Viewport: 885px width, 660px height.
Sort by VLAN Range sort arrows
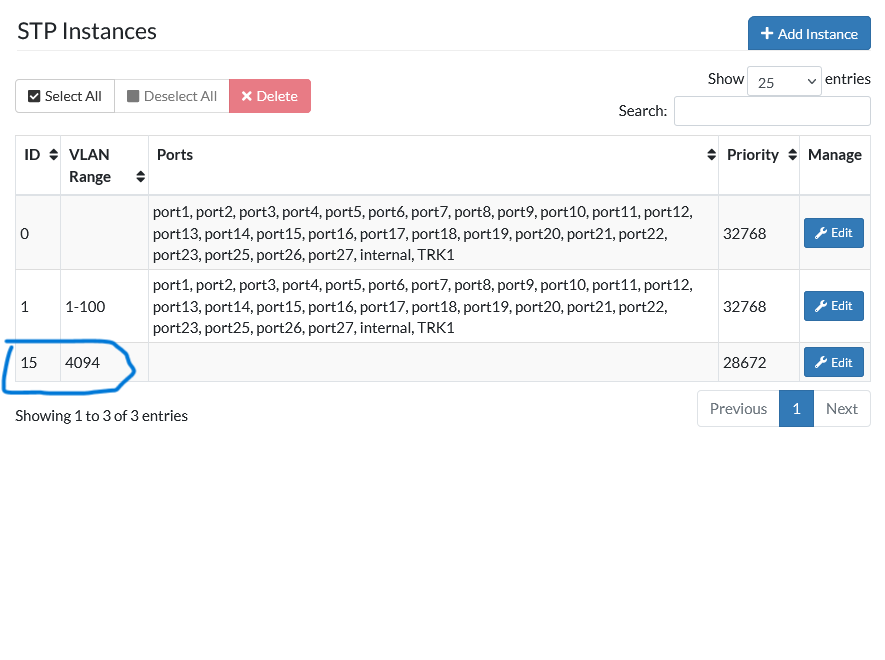pos(140,177)
